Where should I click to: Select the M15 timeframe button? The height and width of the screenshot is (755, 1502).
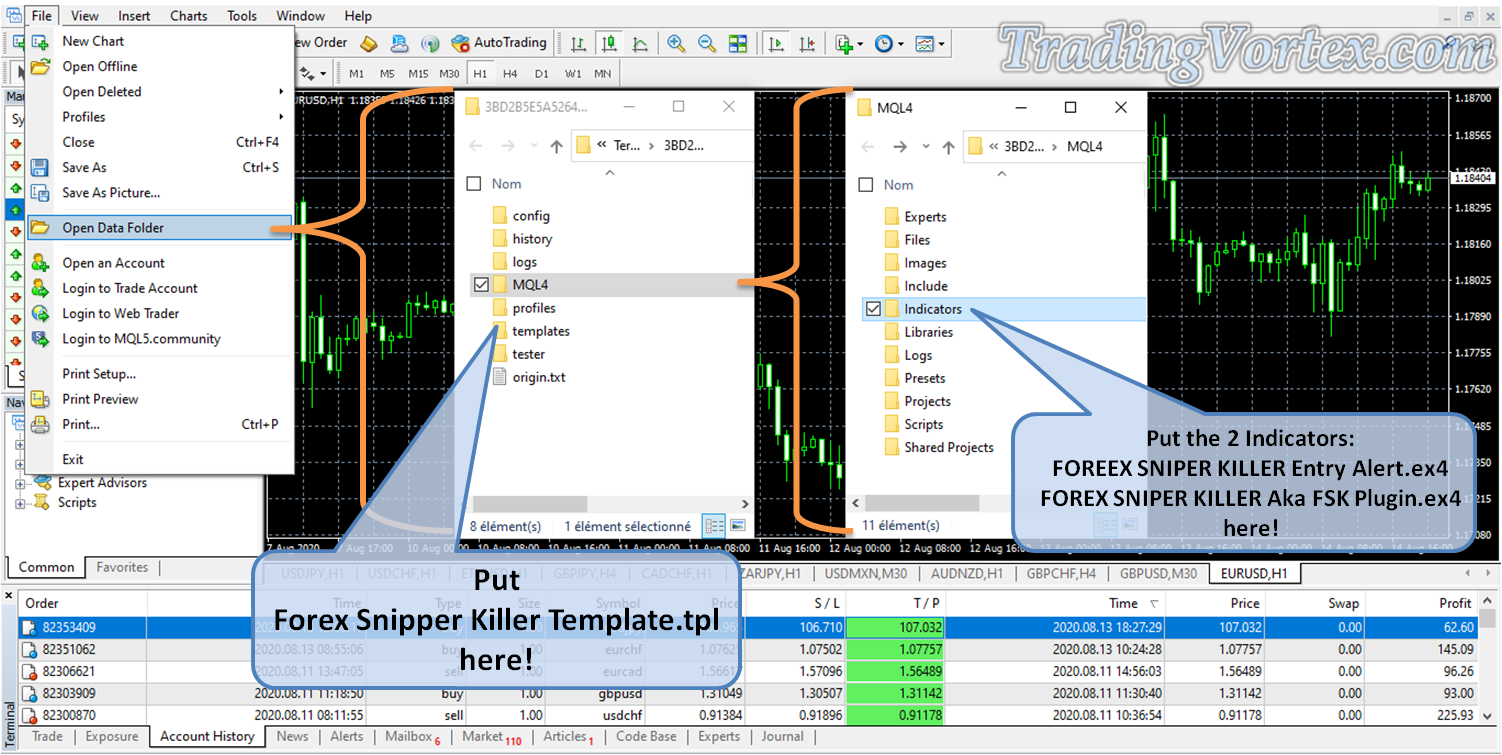click(x=418, y=74)
